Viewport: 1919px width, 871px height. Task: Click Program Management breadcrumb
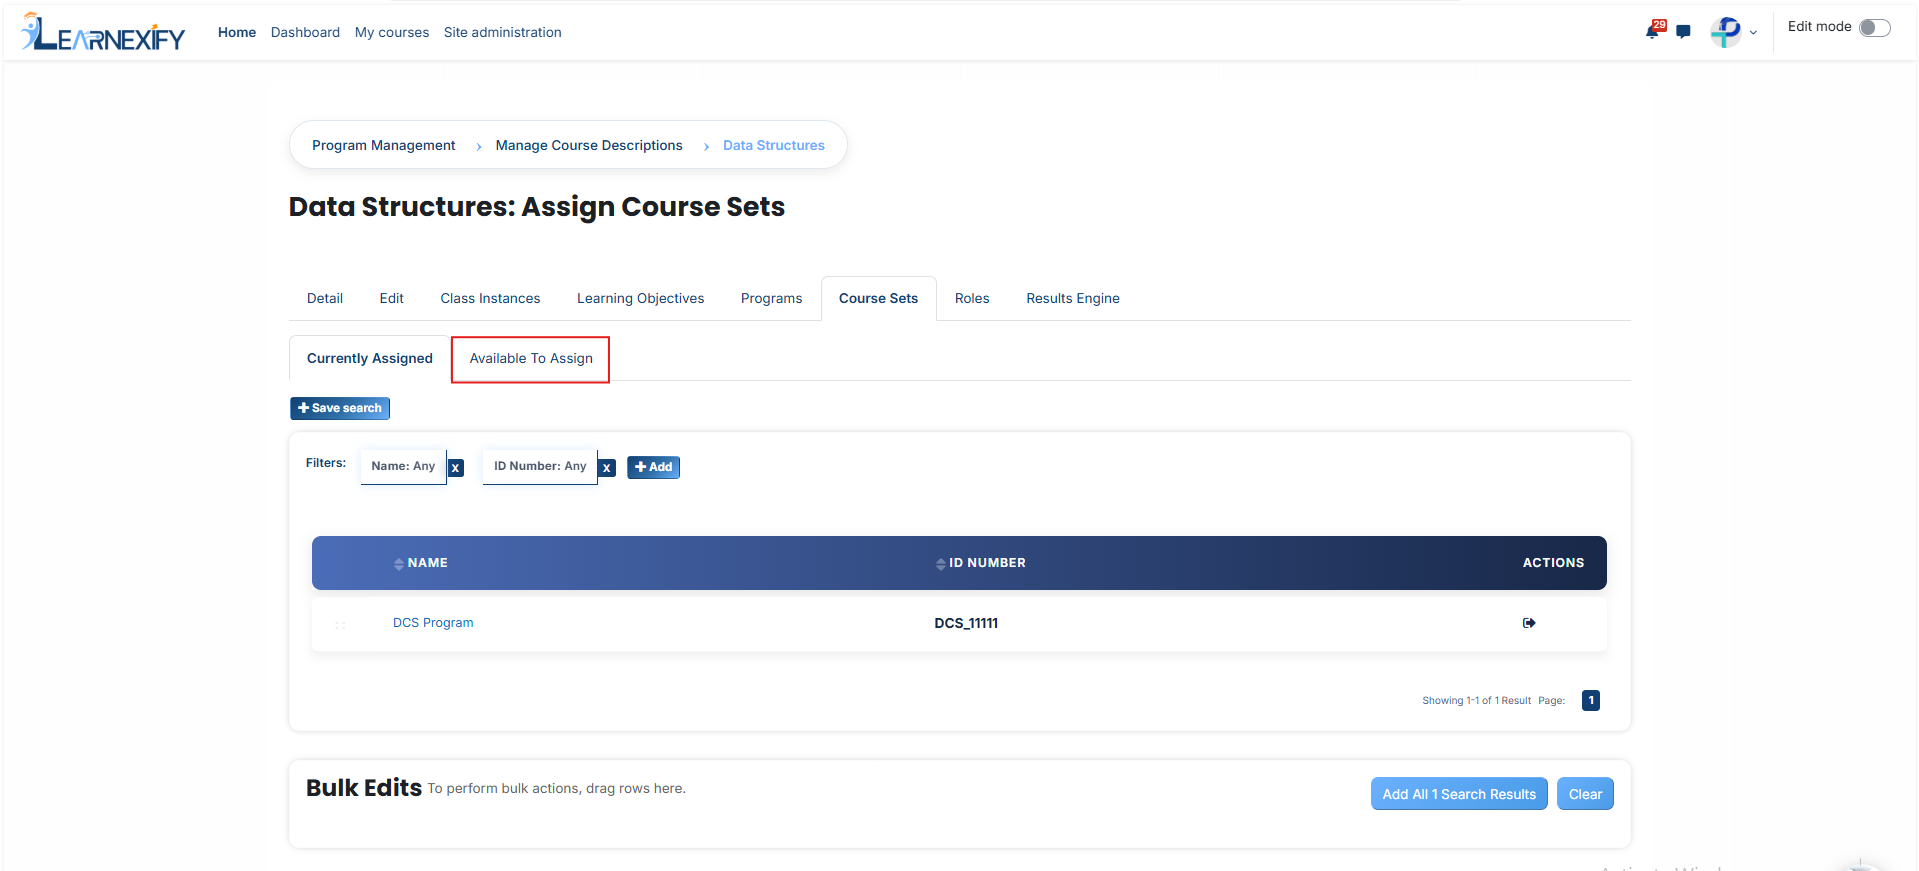coord(384,145)
